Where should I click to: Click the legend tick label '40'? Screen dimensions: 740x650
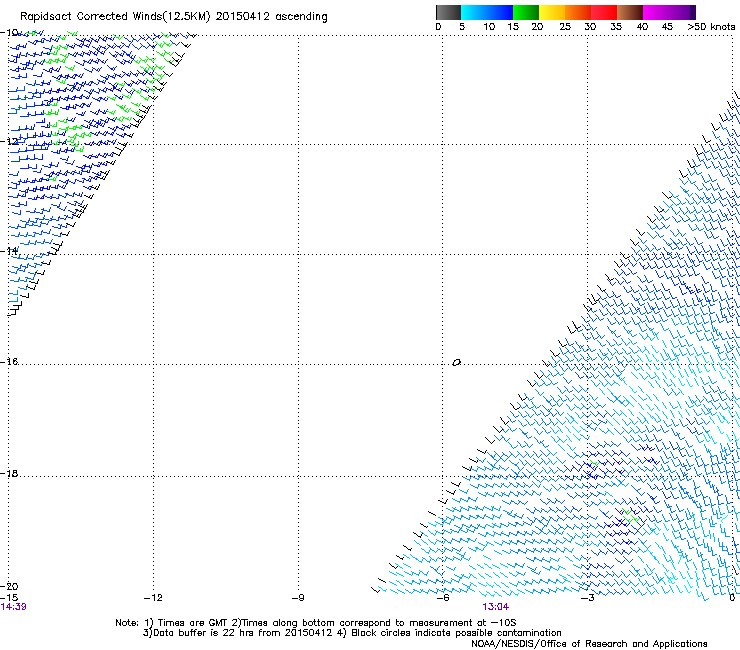coord(642,27)
